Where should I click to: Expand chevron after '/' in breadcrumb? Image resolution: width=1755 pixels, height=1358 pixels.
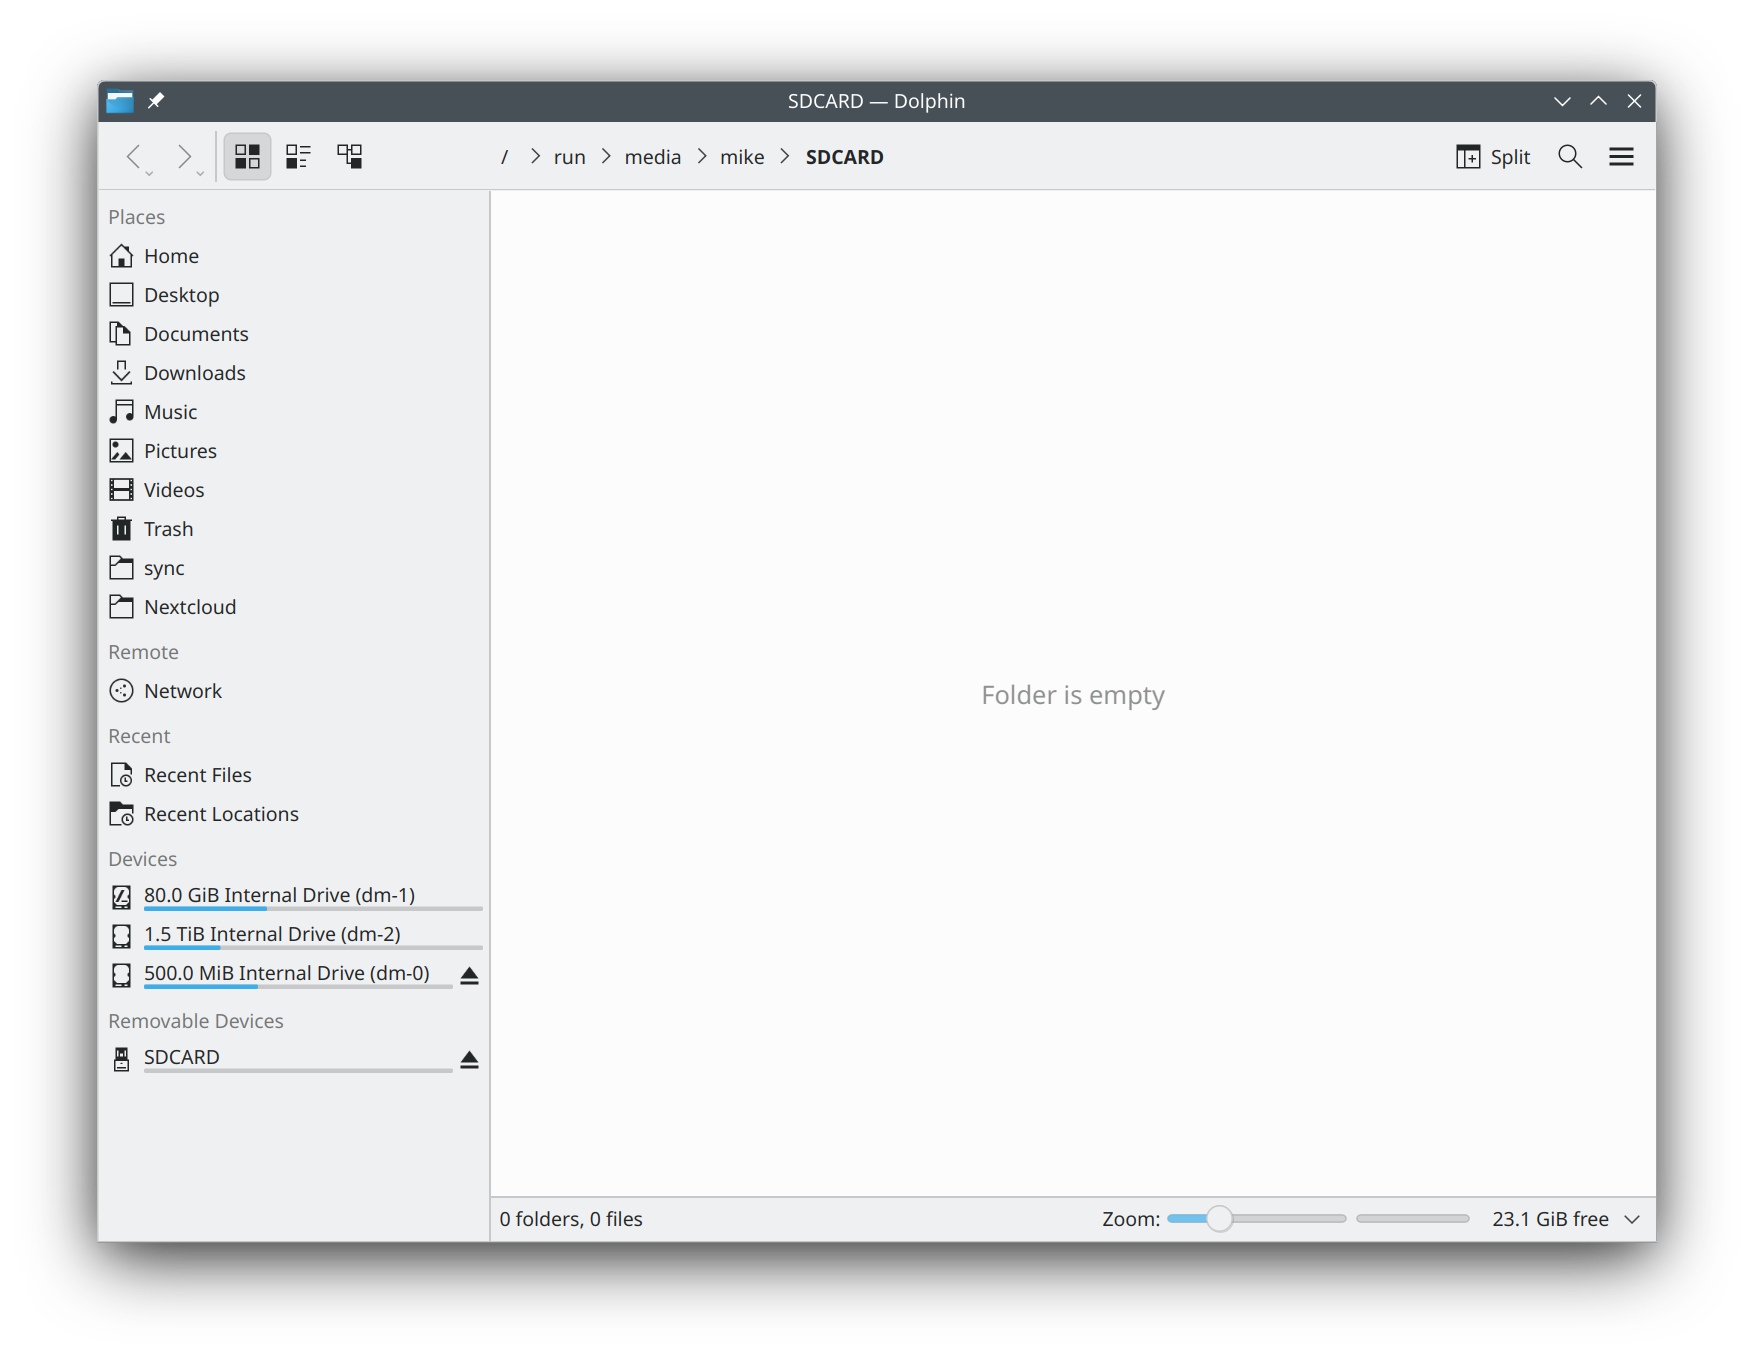[535, 157]
